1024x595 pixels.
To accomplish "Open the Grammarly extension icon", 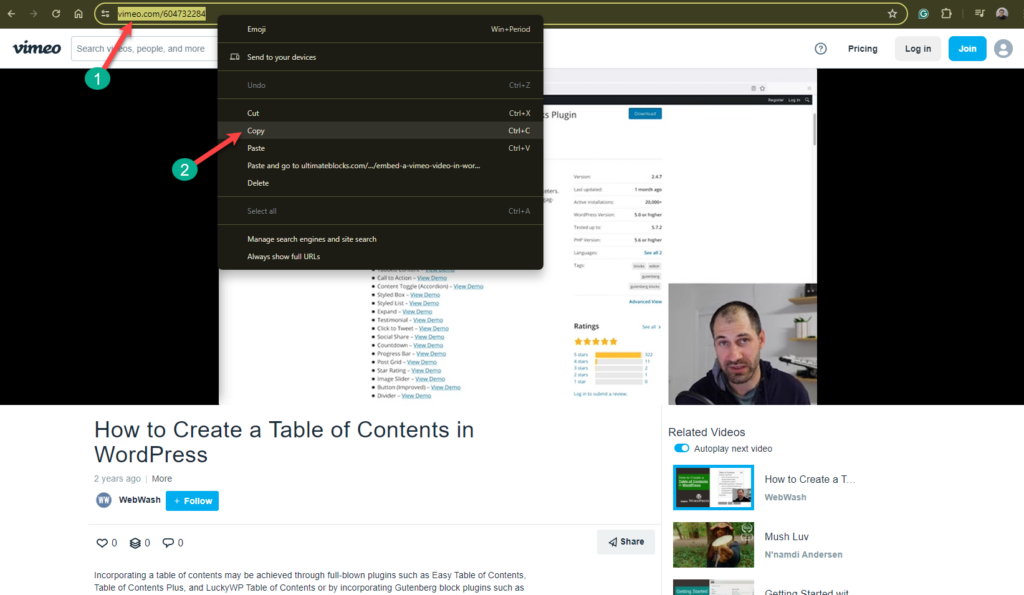I will pos(923,13).
